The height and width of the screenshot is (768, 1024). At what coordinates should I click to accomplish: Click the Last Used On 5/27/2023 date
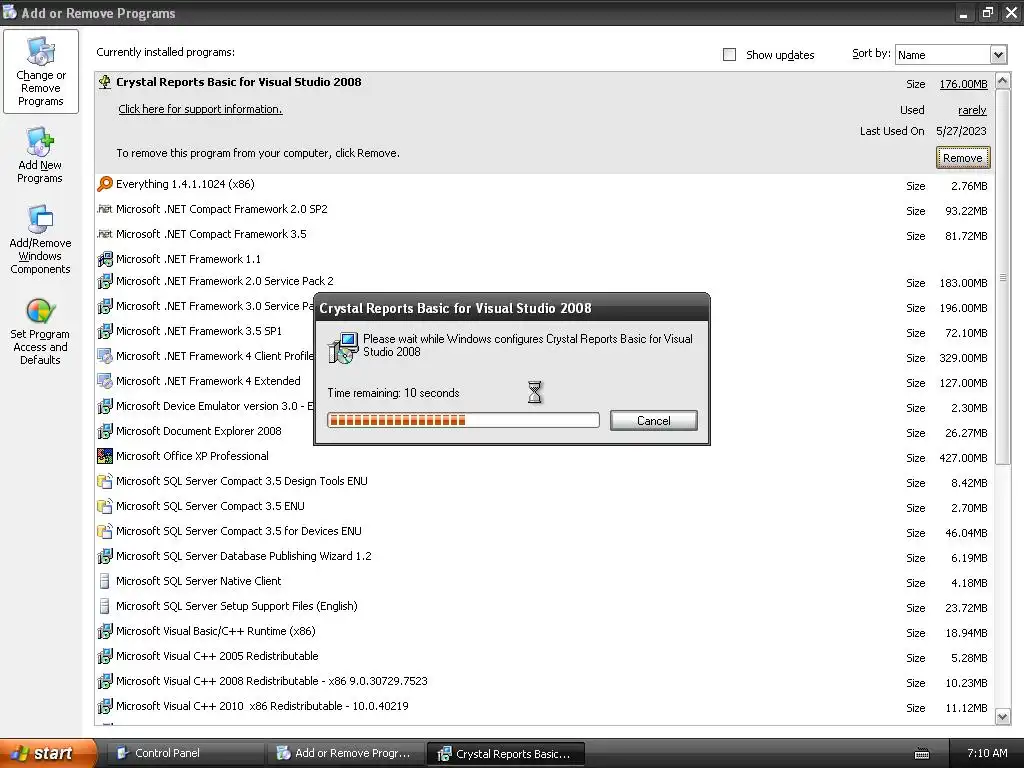[961, 131]
